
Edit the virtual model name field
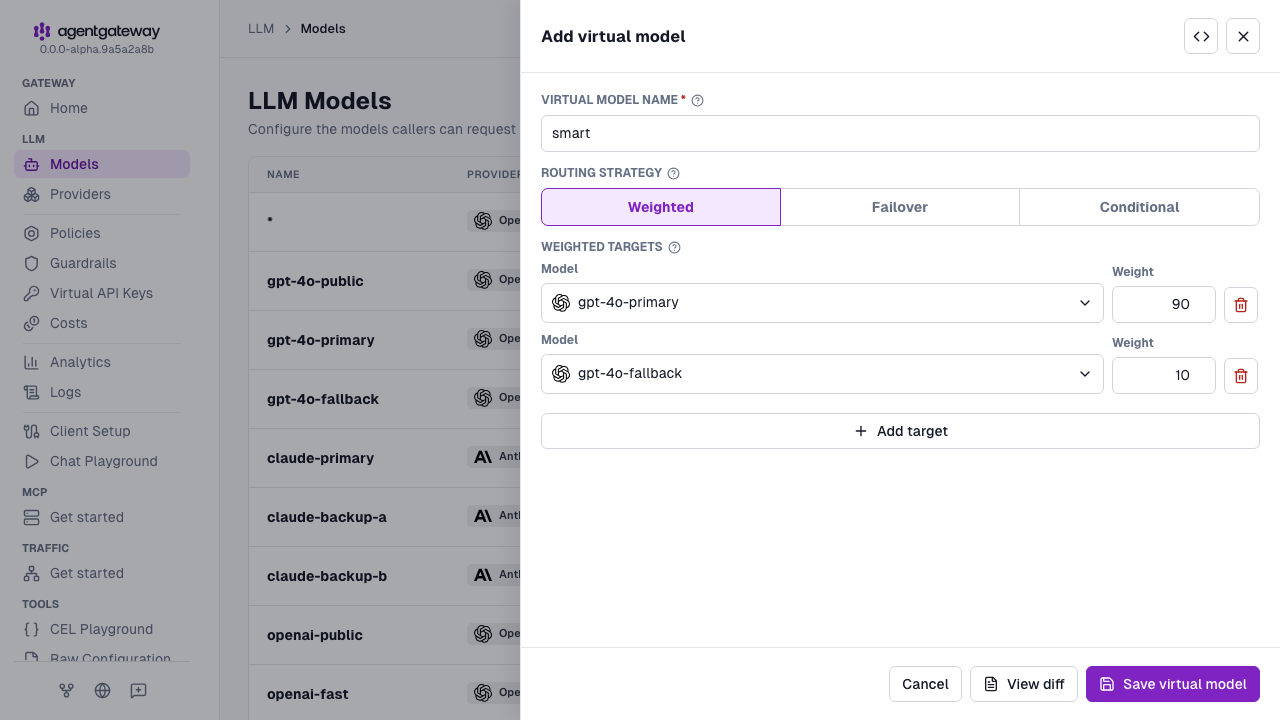(900, 133)
